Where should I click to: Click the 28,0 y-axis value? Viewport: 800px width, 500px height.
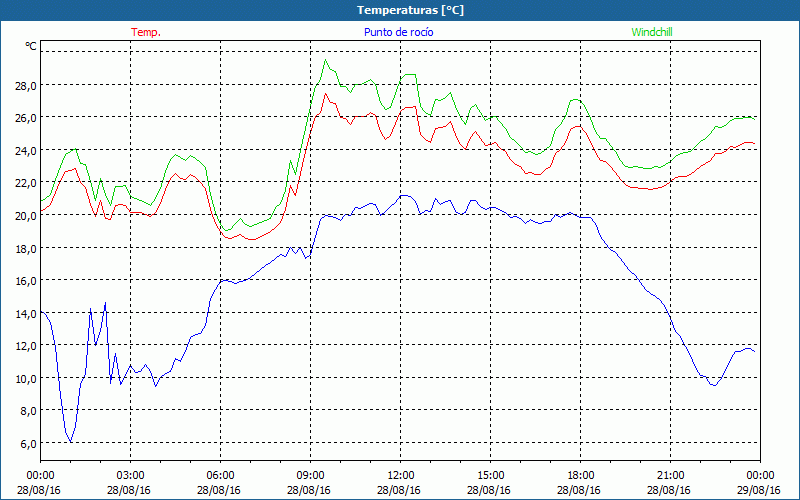[x=25, y=85]
